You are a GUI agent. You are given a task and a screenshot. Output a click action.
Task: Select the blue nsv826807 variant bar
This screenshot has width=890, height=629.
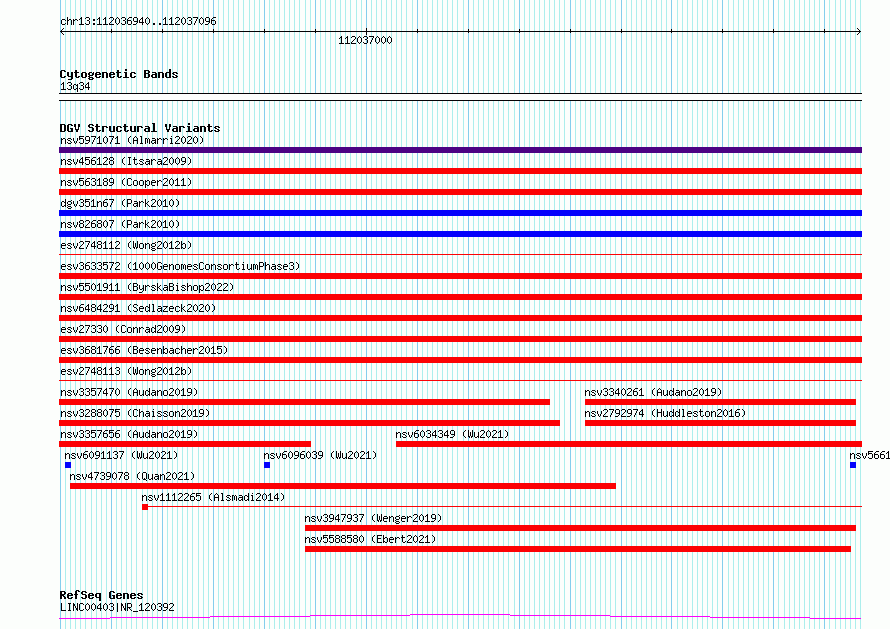[x=460, y=234]
